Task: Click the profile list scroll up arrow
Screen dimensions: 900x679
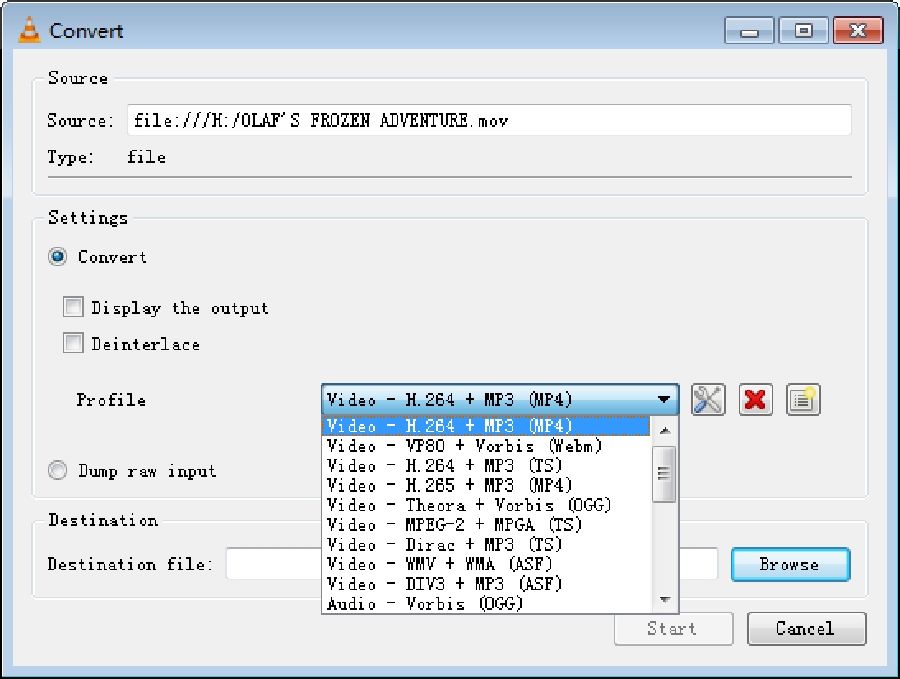Action: point(665,430)
